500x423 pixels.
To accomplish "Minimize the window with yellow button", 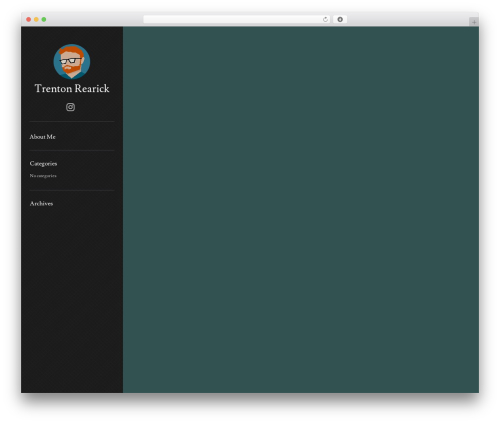I will pyautogui.click(x=36, y=20).
